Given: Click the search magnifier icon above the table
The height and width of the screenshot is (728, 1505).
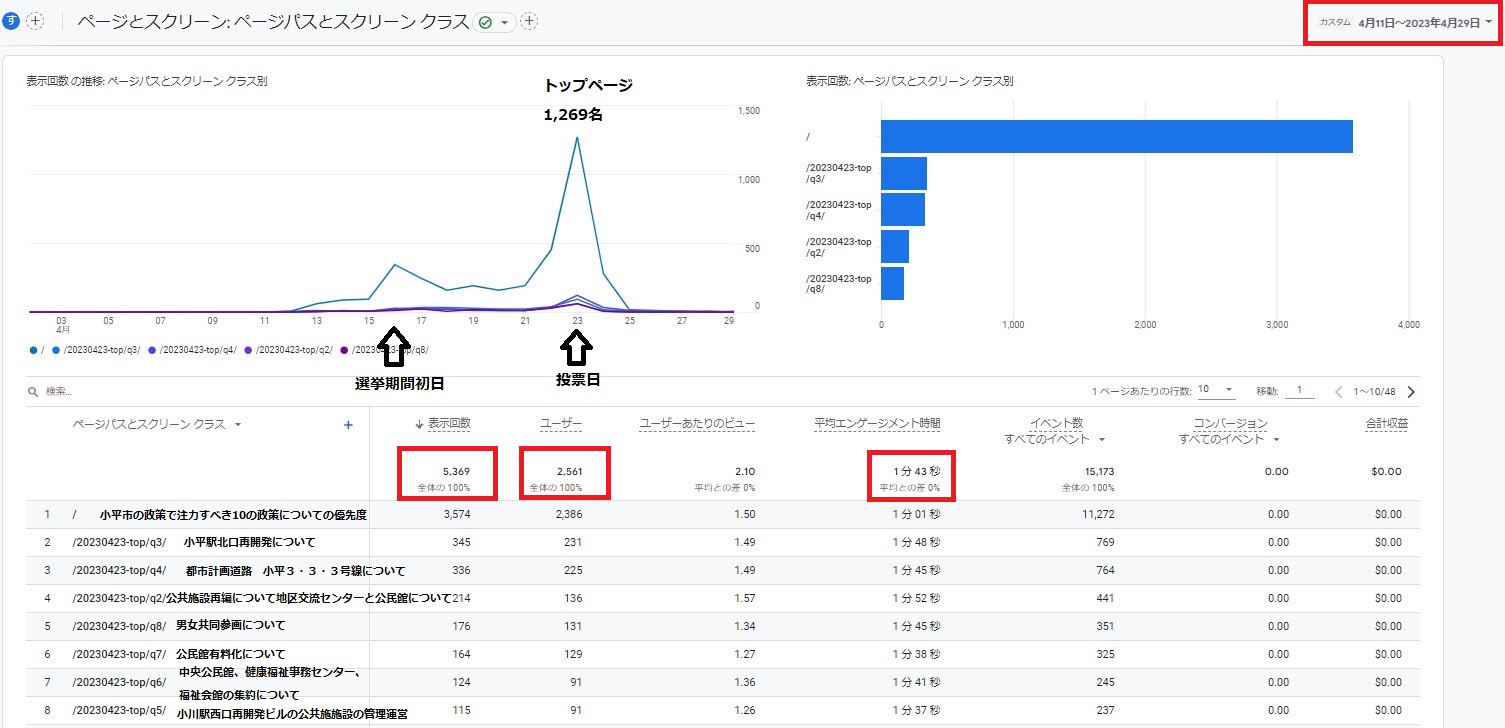Looking at the screenshot, I should point(33,392).
